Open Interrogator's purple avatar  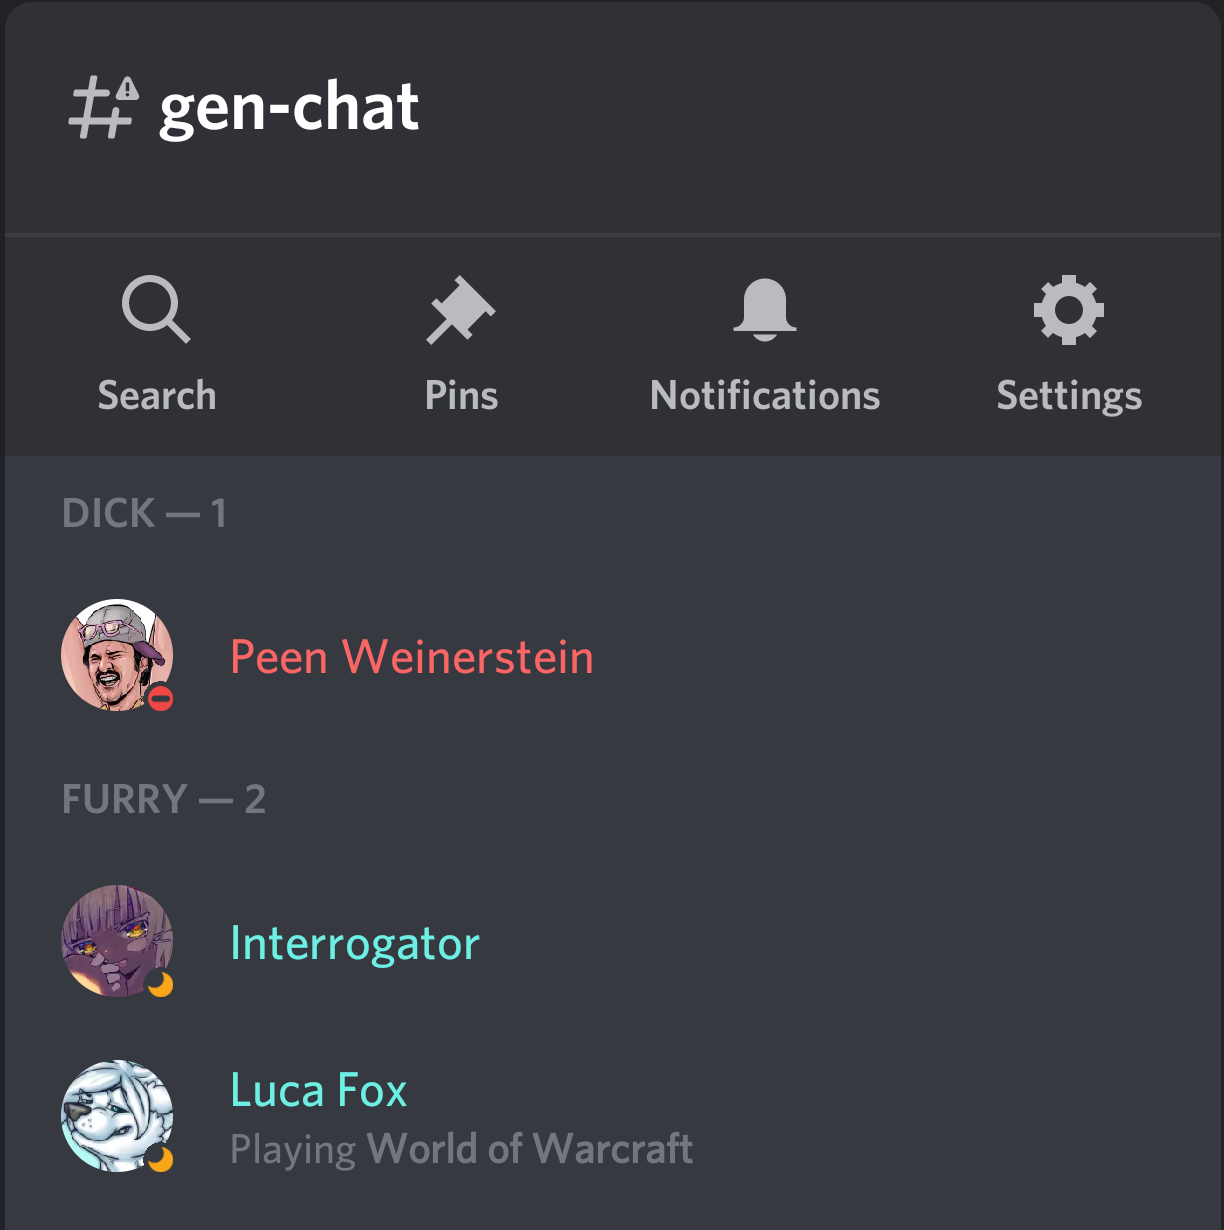pos(117,941)
